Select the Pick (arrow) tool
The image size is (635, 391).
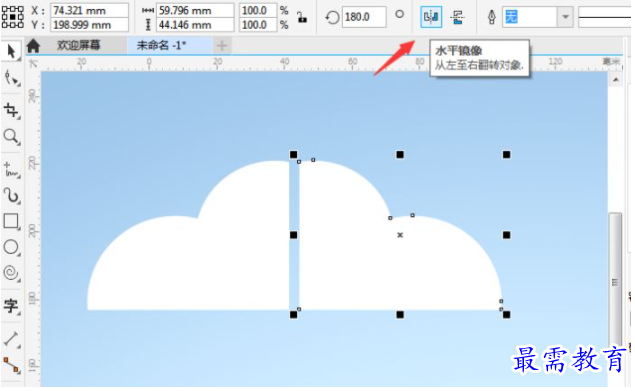11,51
